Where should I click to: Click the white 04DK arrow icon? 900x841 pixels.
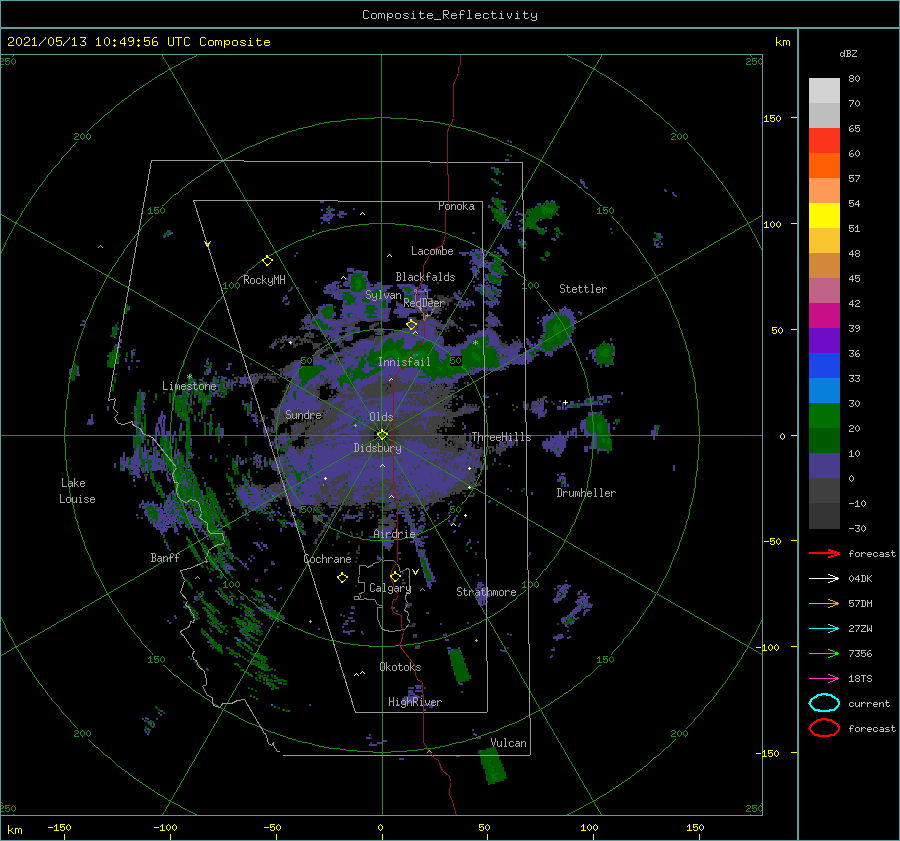[x=824, y=579]
